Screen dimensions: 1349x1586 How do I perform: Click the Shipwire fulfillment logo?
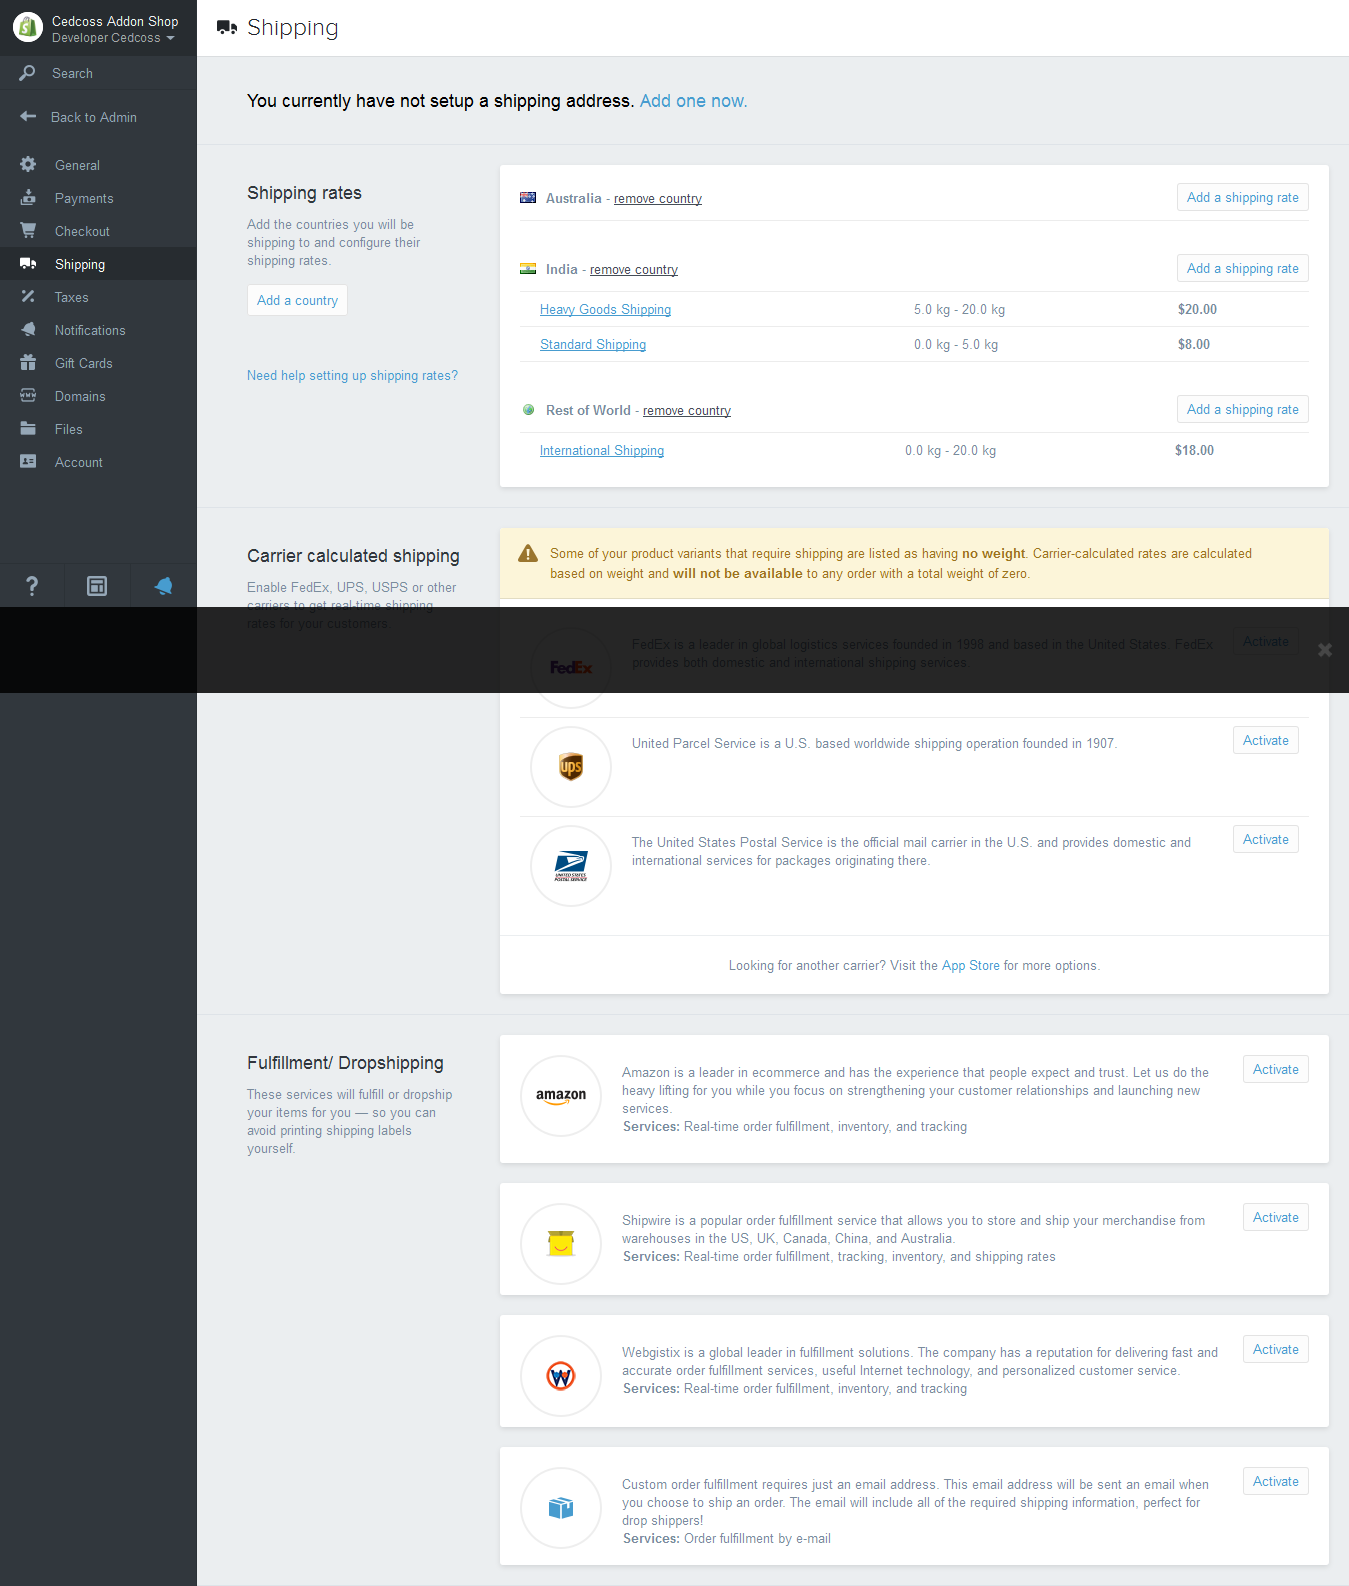point(561,1244)
